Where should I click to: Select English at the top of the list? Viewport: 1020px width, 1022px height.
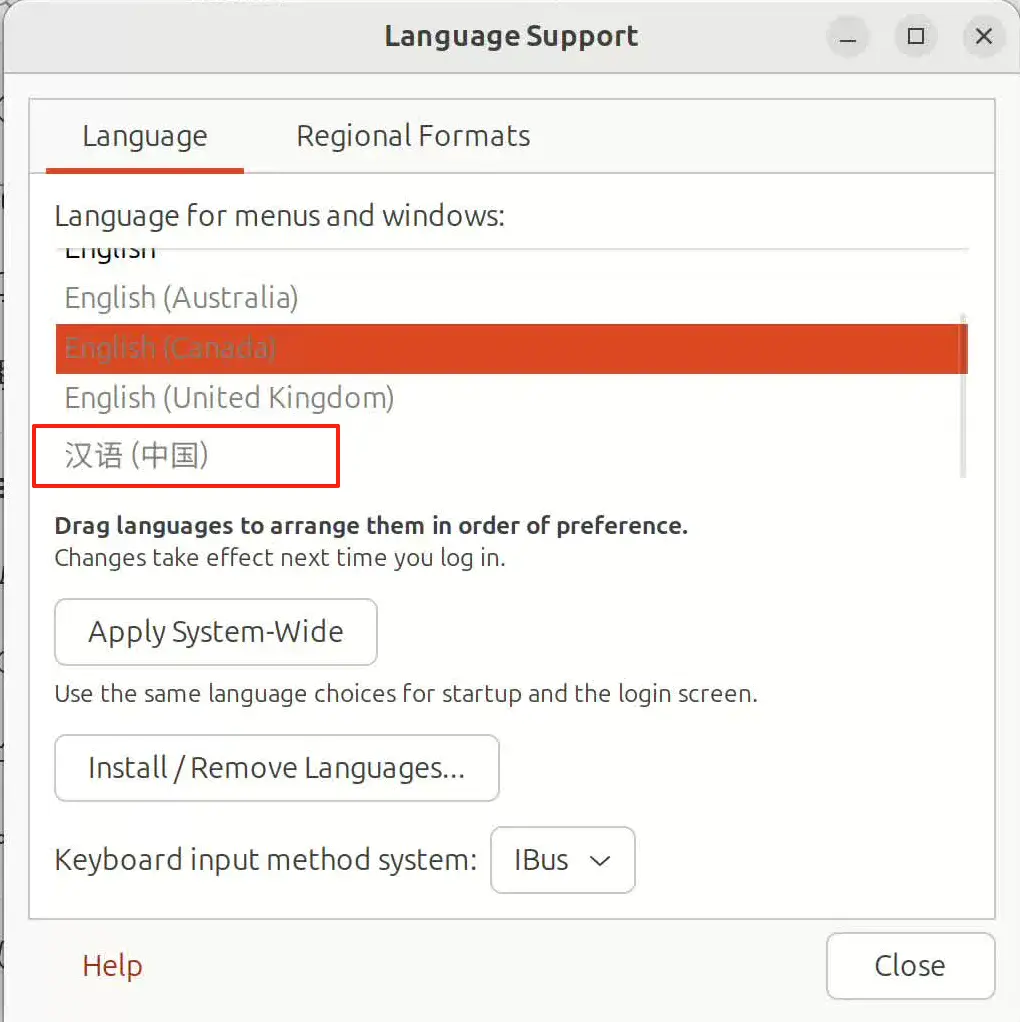[110, 250]
